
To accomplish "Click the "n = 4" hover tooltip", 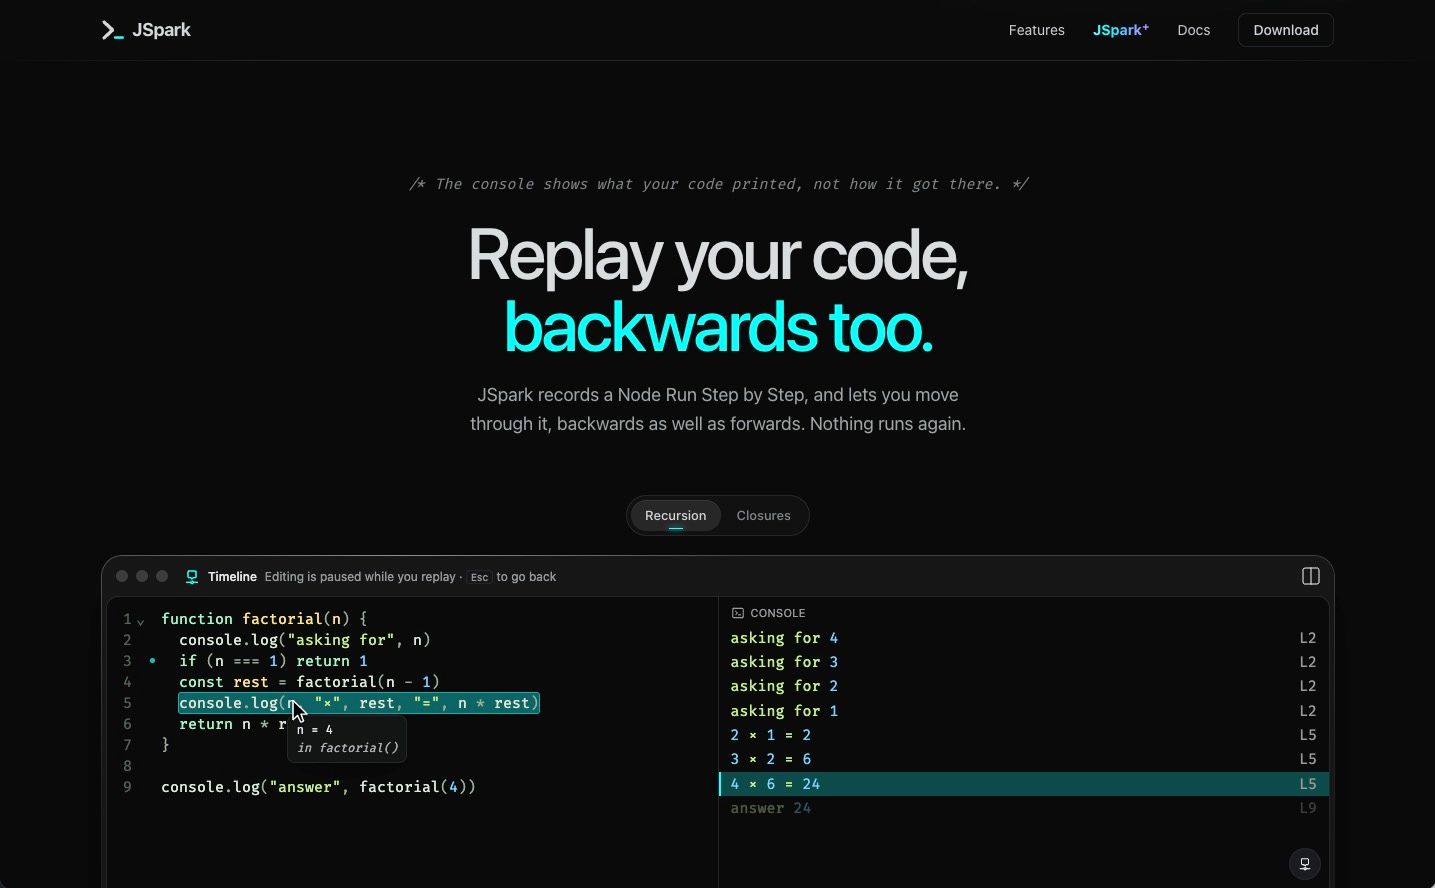I will click(346, 739).
